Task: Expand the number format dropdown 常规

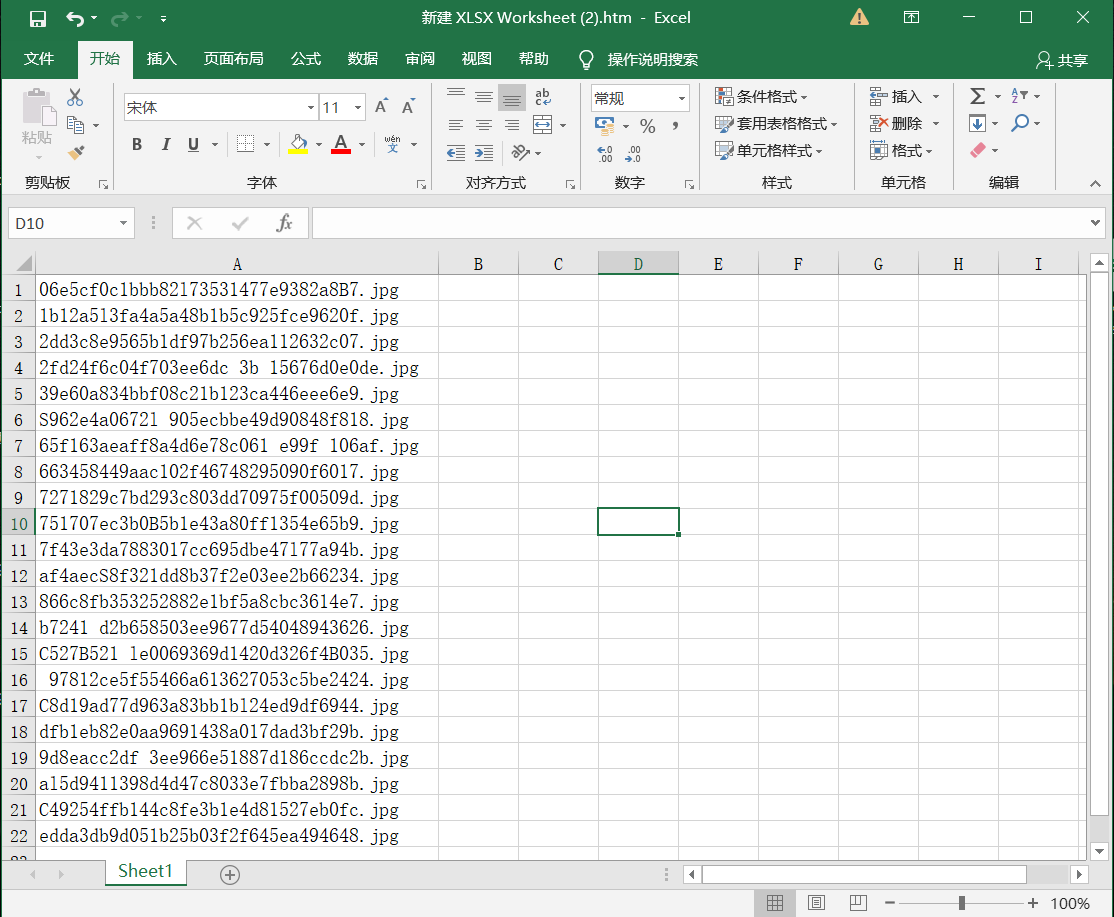Action: click(x=682, y=98)
